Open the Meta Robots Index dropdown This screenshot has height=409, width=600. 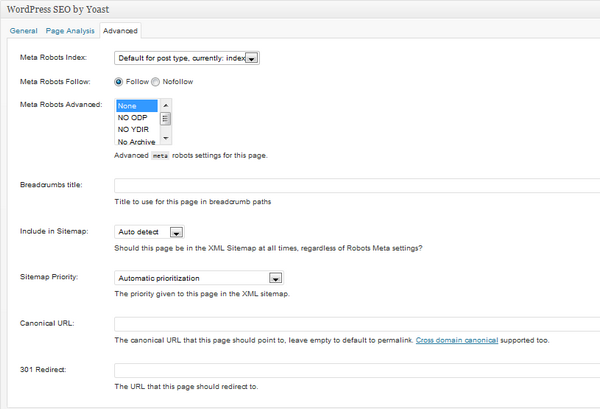[x=187, y=58]
